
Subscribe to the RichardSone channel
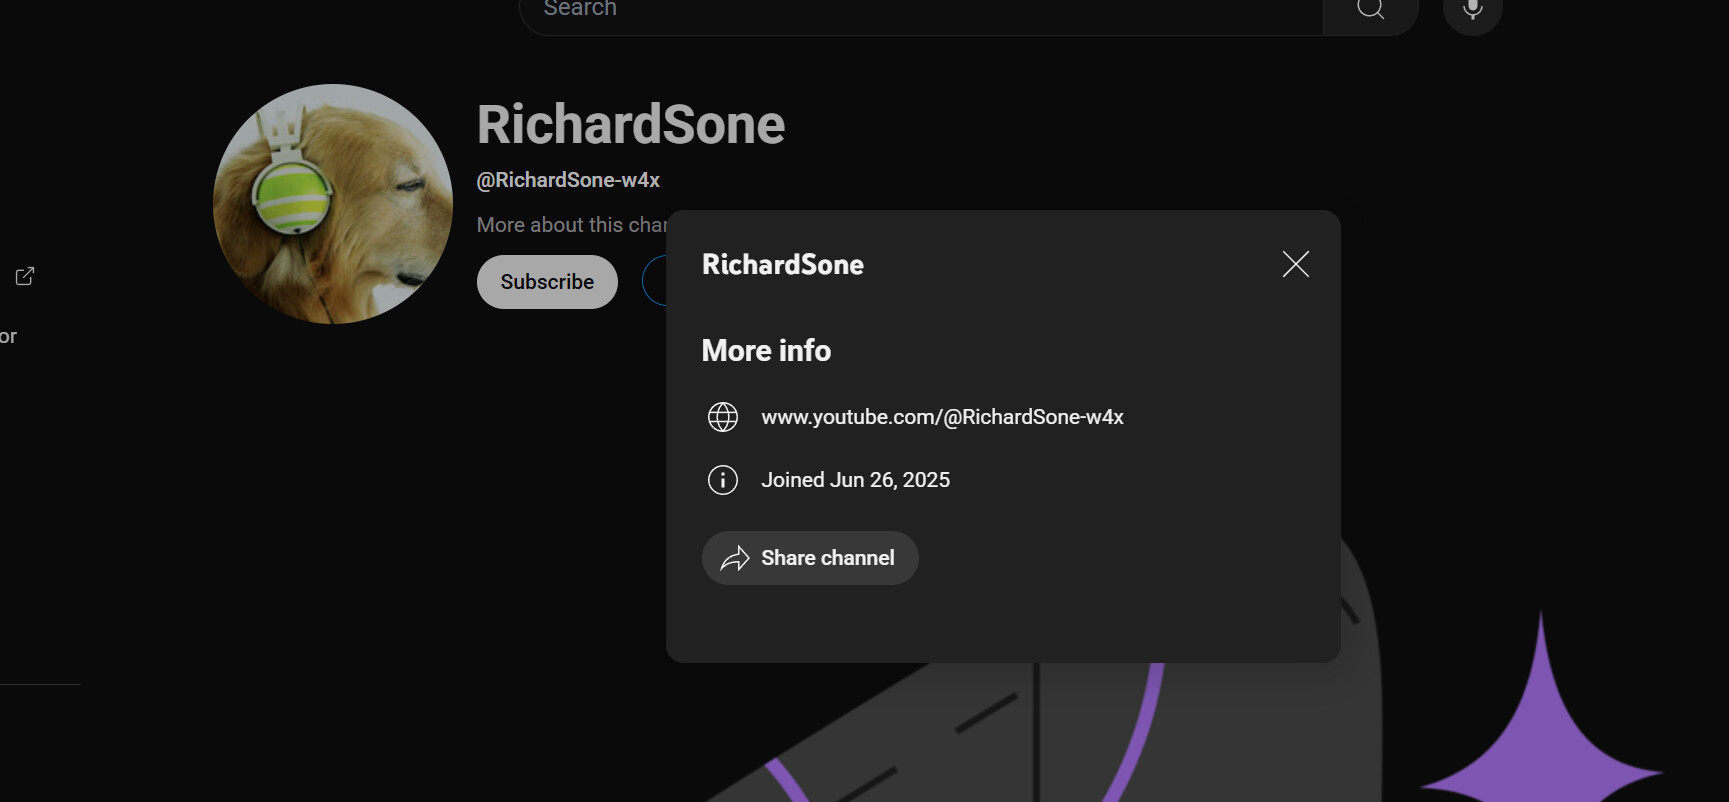547,282
